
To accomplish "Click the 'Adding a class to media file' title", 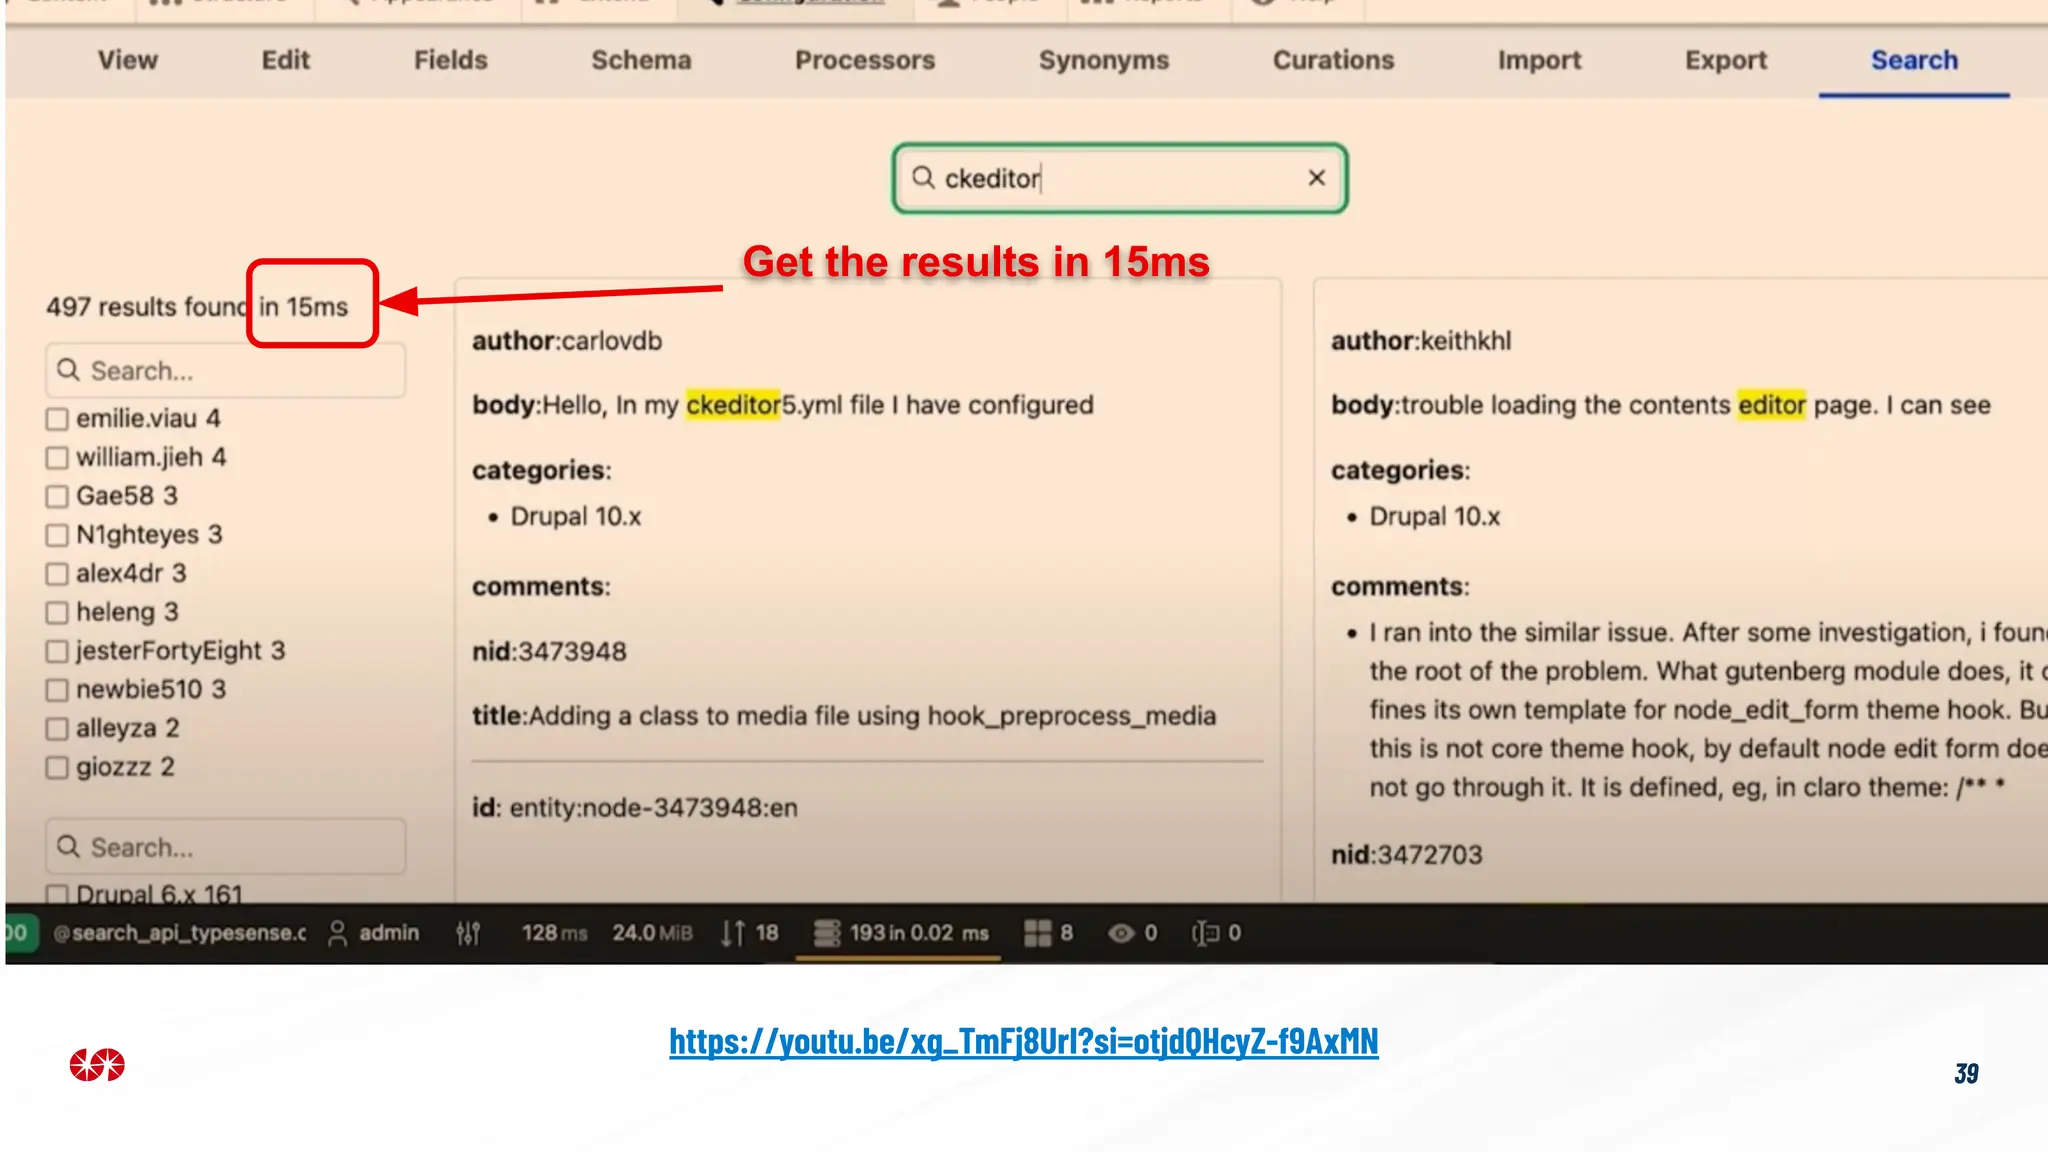I will pos(844,716).
